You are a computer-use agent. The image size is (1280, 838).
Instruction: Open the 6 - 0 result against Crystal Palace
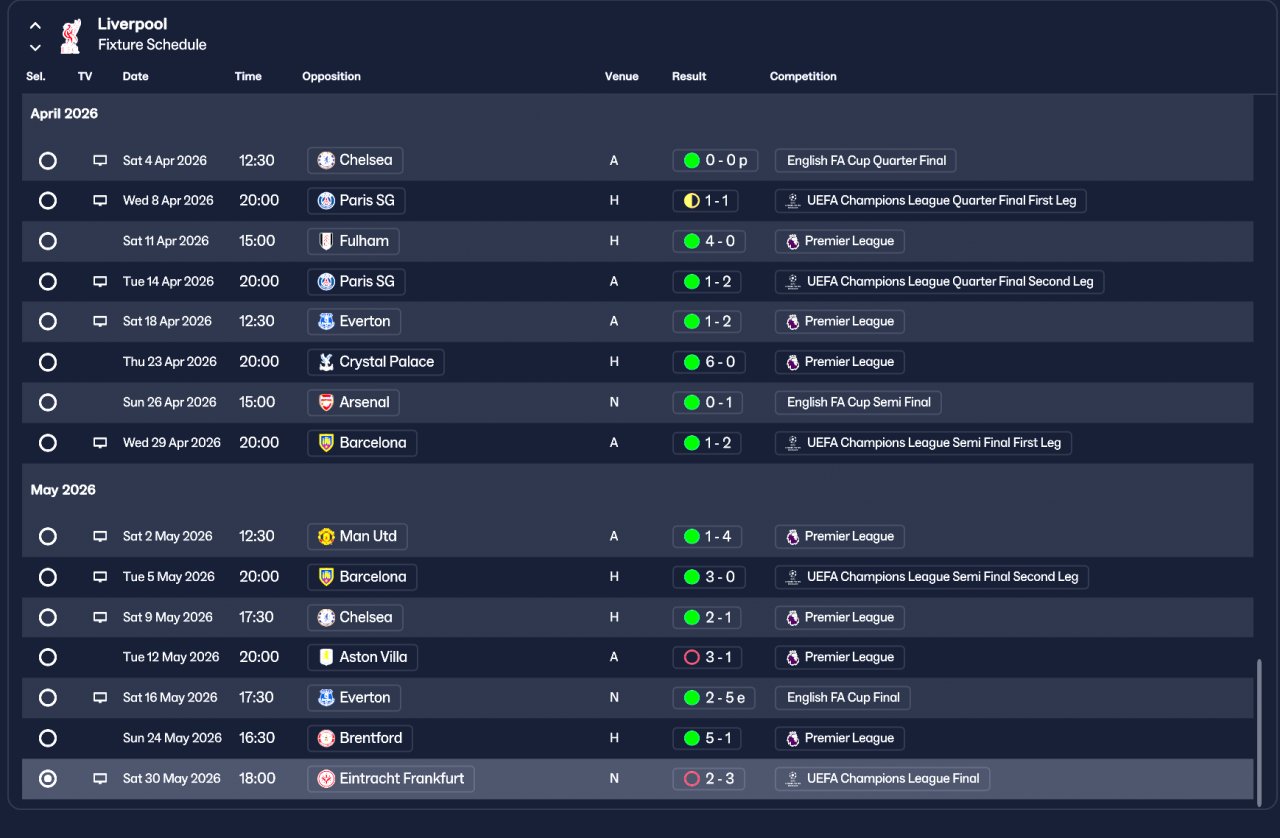tap(709, 362)
